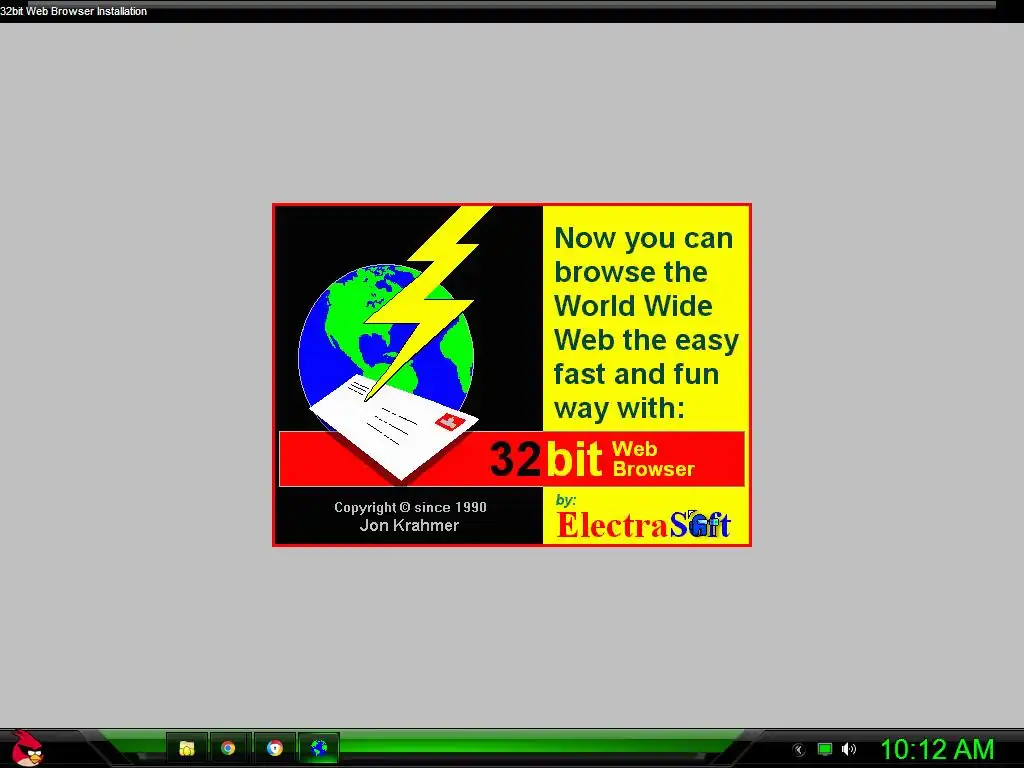Click the 10:12 AM clock
Screen dimensions: 1024x768
pyautogui.click(x=938, y=749)
